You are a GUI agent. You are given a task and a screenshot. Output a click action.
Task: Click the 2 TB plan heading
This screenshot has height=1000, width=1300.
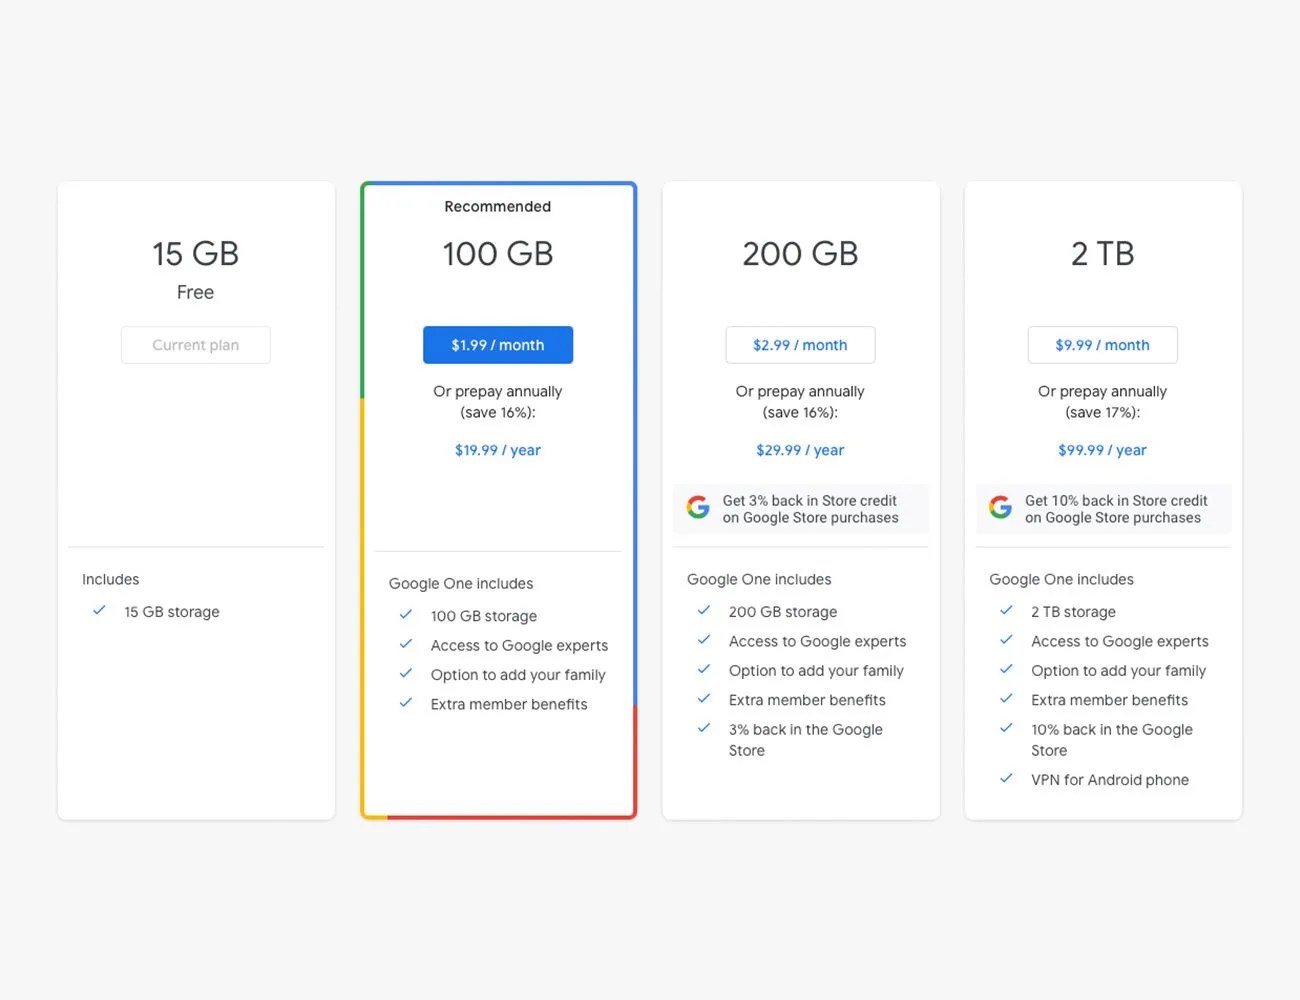click(1102, 254)
